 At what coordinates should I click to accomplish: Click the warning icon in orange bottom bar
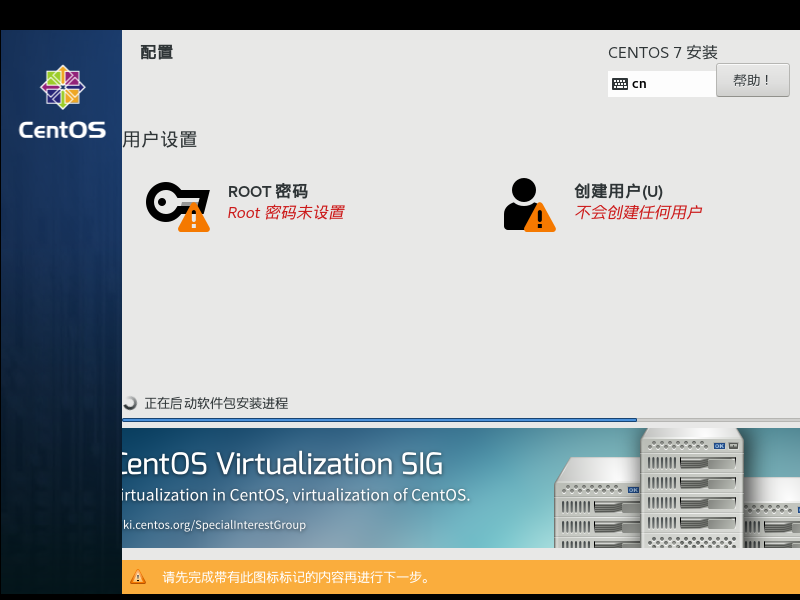coord(138,577)
